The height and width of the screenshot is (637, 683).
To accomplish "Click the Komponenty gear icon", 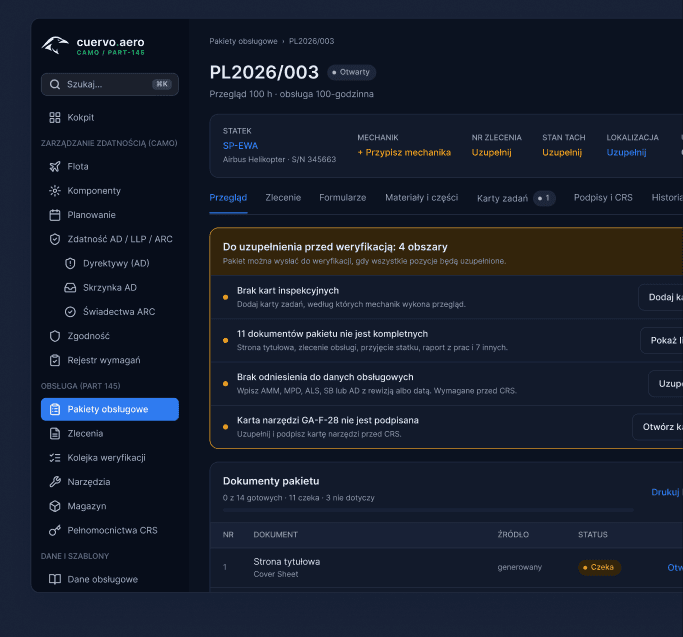I will click(55, 191).
